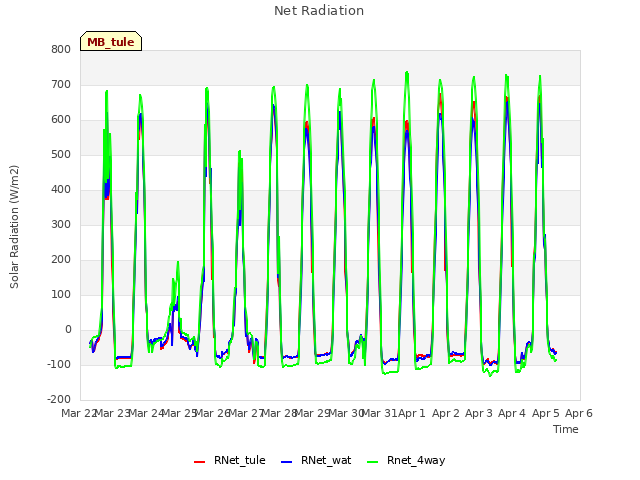The height and width of the screenshot is (480, 640).
Task: Click the Apr 5 x-axis date label
Action: (546, 413)
